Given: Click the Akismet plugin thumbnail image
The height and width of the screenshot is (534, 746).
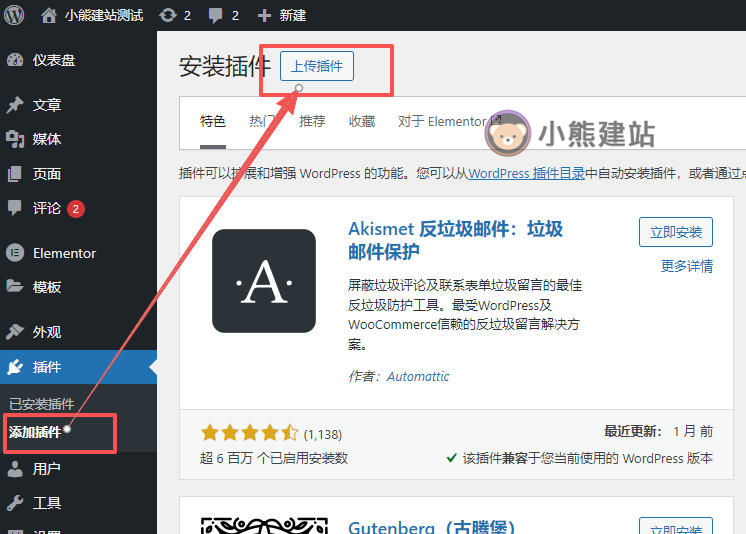Looking at the screenshot, I should [x=264, y=281].
